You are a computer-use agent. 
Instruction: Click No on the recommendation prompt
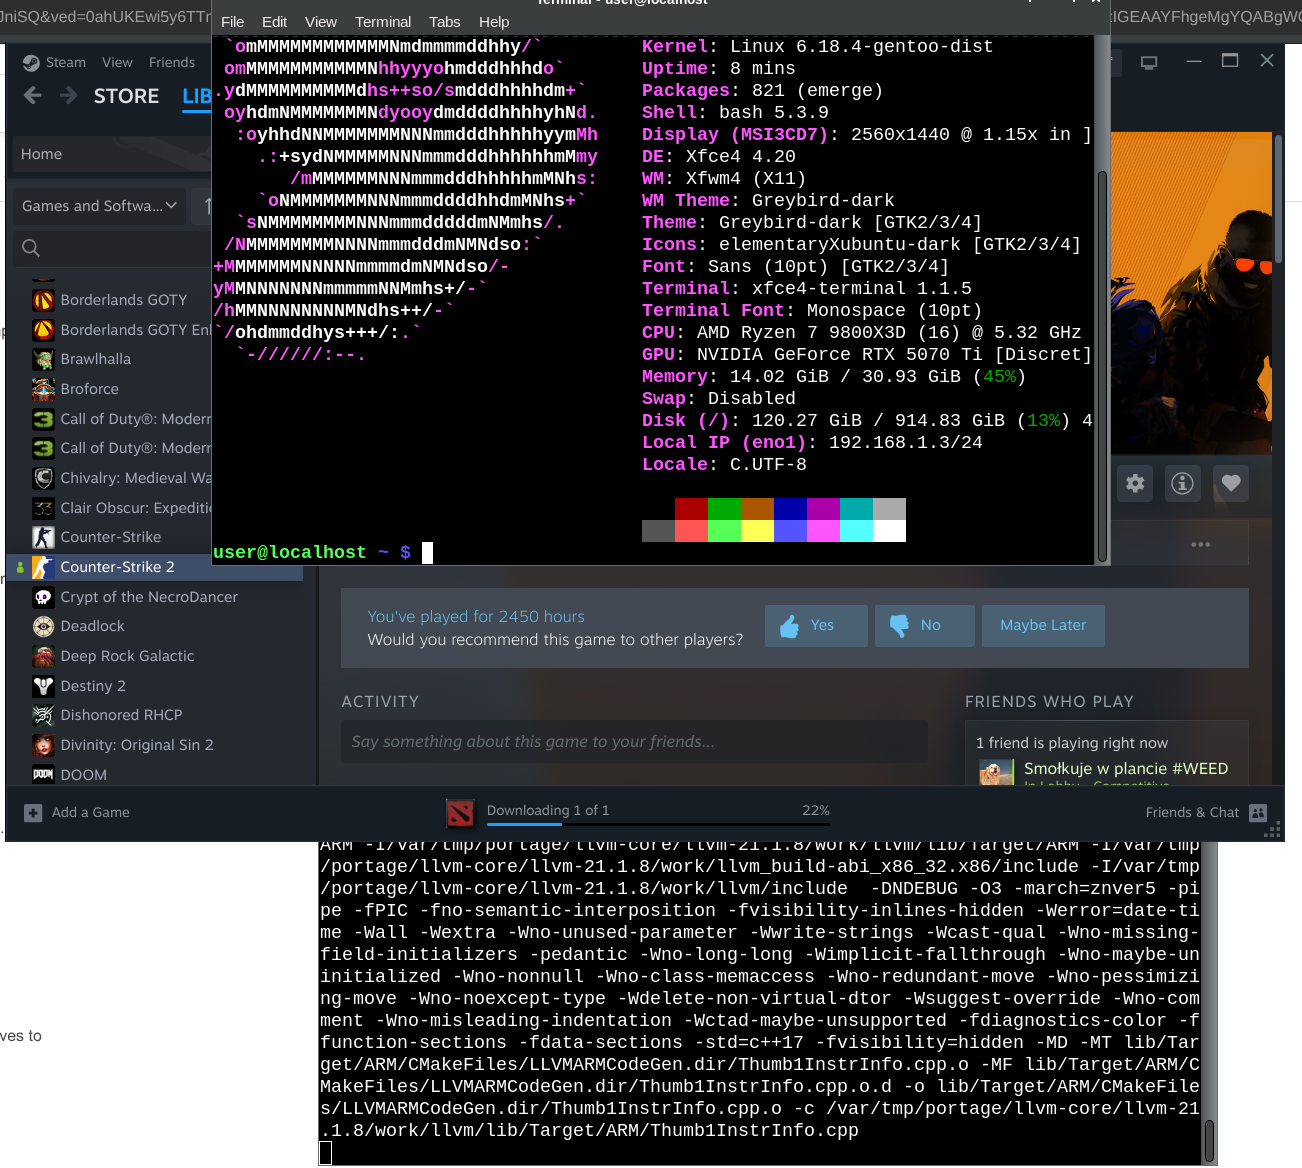(925, 626)
